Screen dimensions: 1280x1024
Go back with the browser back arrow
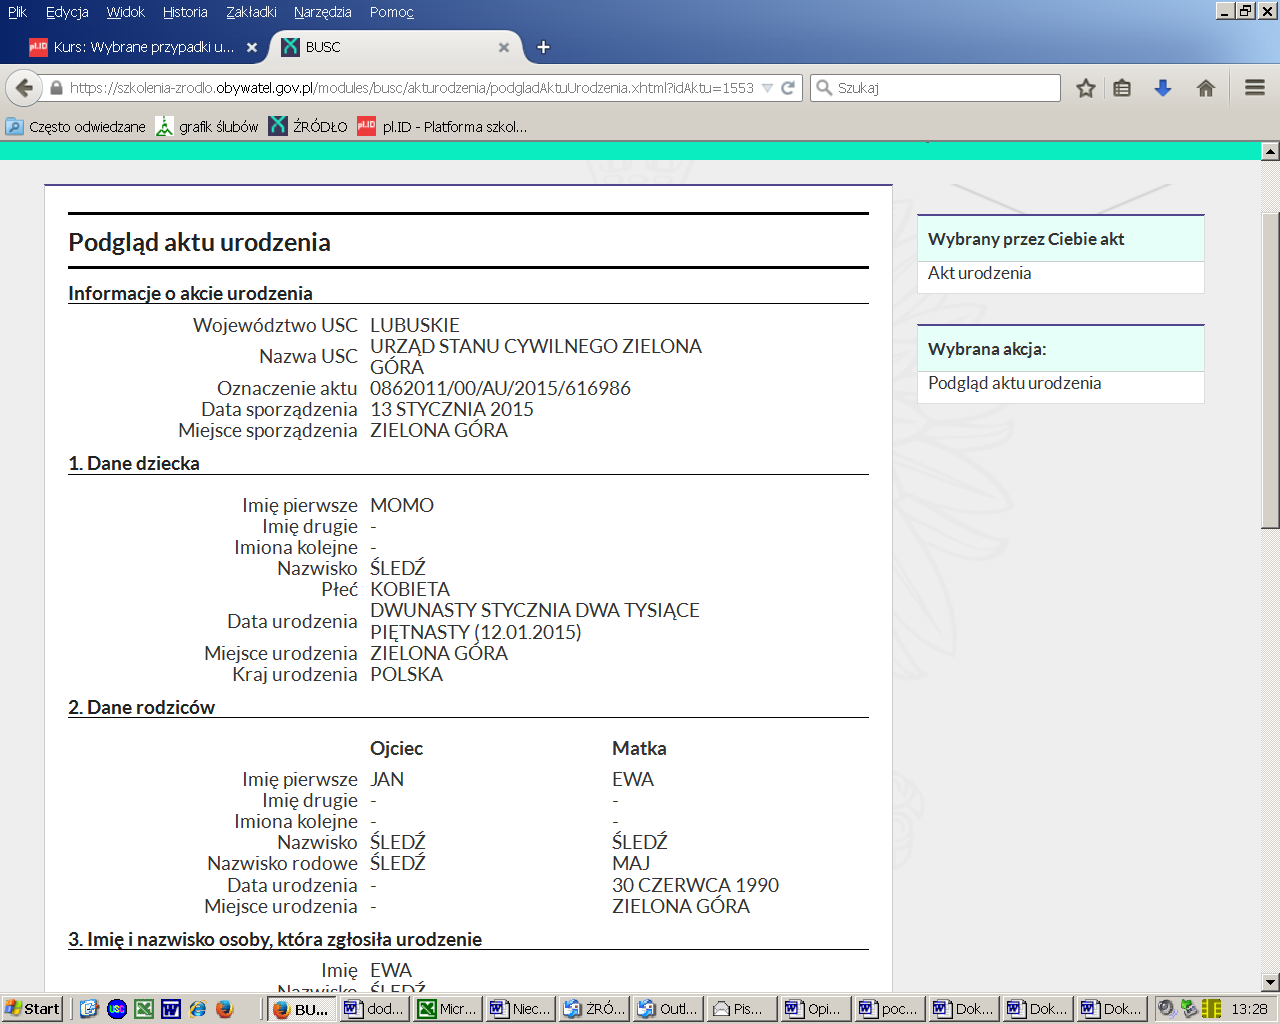pyautogui.click(x=24, y=88)
